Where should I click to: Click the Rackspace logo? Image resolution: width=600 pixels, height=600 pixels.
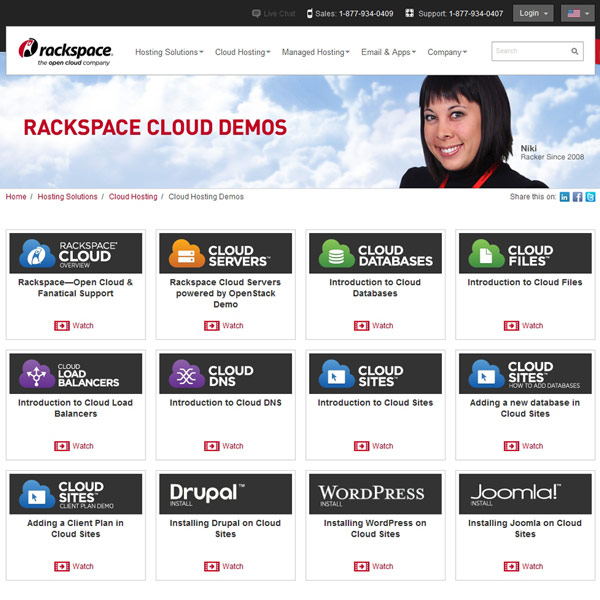[65, 52]
